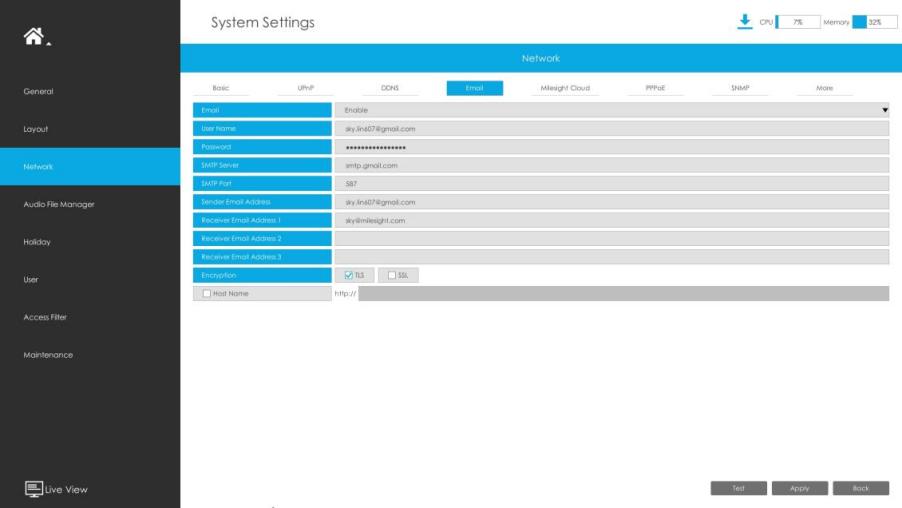Screen dimensions: 902x508
Task: Focus the SMTP Port field
Action: tap(611, 184)
